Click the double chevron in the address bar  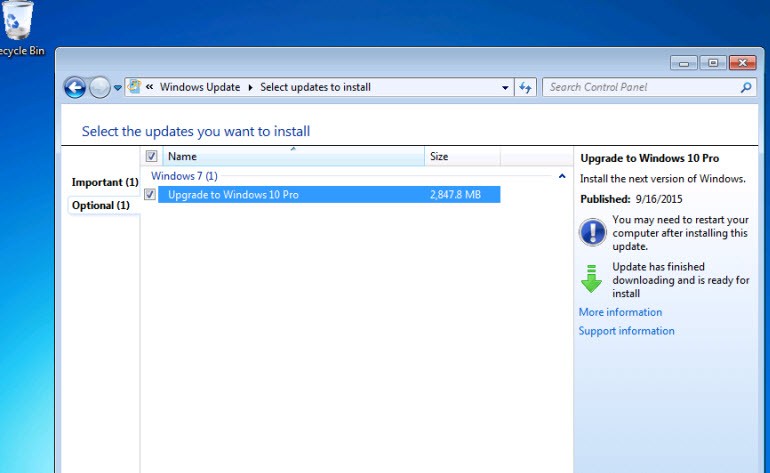pos(149,87)
